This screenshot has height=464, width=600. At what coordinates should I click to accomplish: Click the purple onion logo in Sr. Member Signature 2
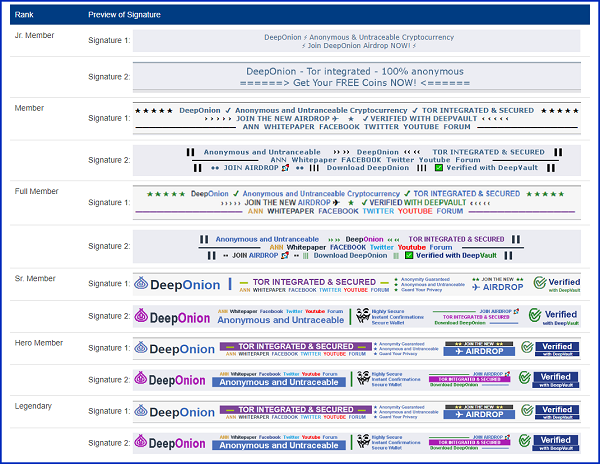[x=141, y=315]
